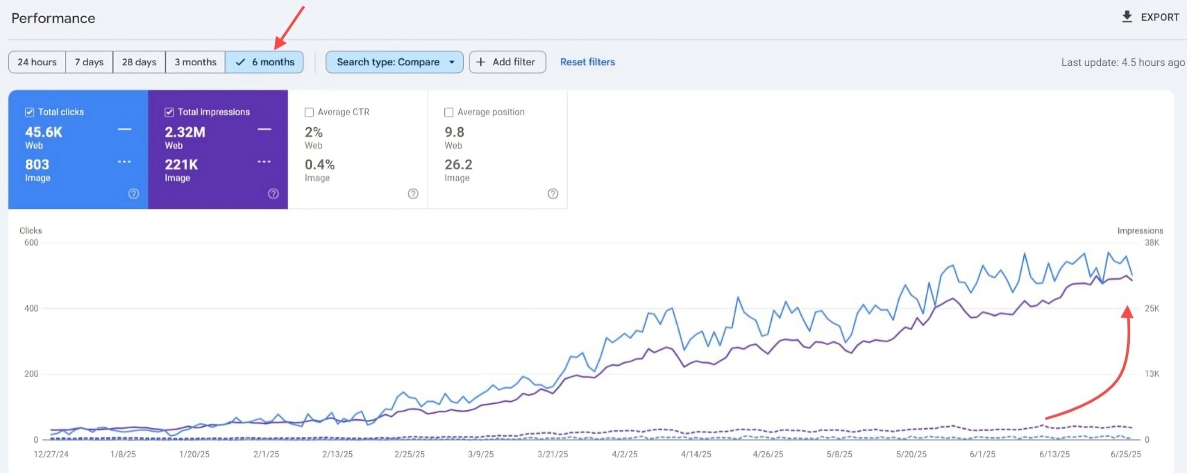This screenshot has width=1187, height=473.
Task: Click help icon on Average position card
Action: [553, 194]
